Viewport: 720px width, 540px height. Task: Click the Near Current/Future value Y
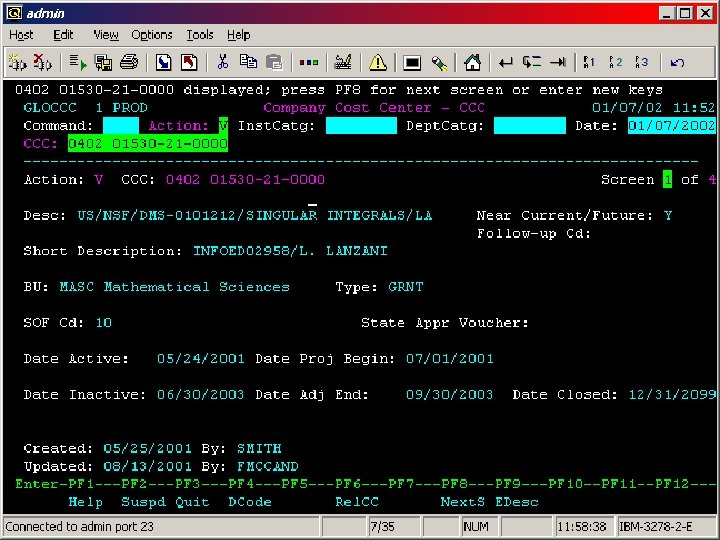[667, 215]
